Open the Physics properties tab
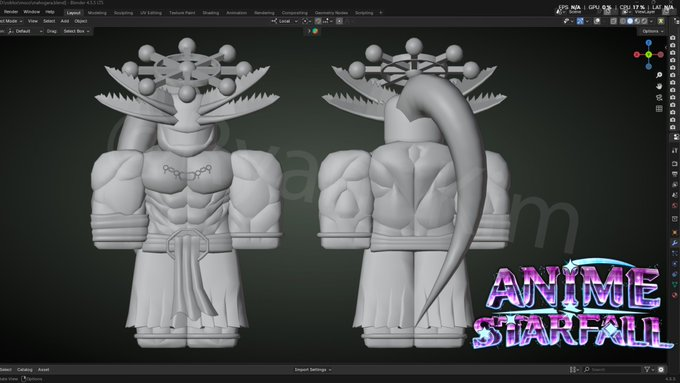680x383 pixels. tap(674, 264)
